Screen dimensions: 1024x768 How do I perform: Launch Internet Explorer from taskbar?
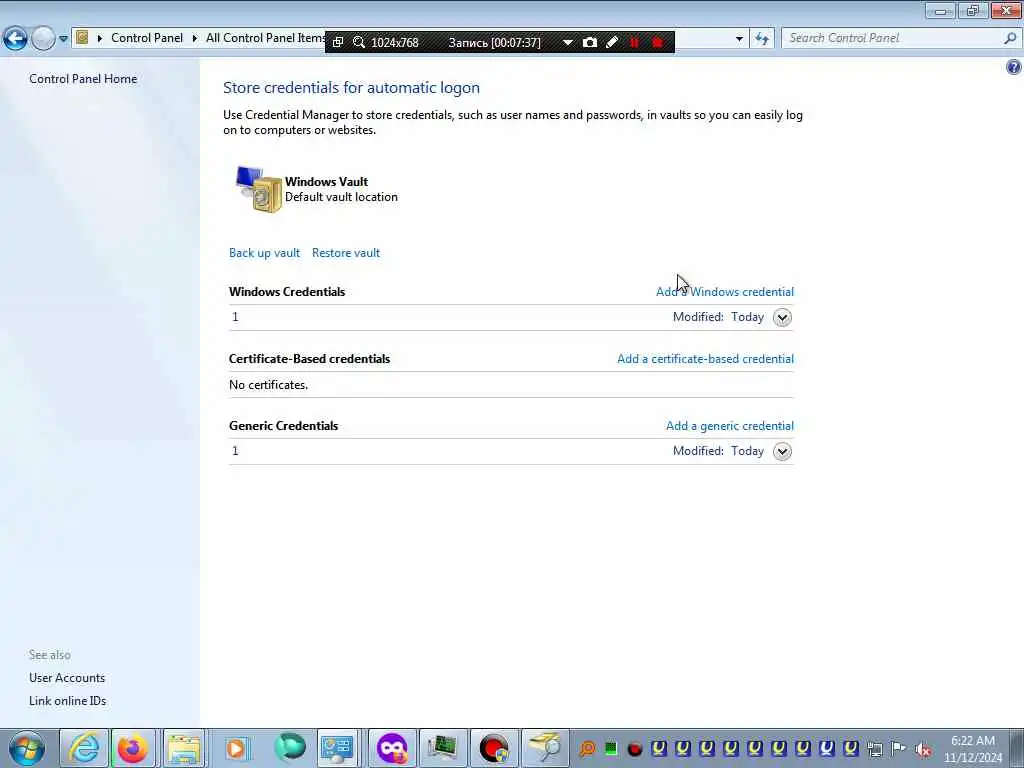pos(84,748)
